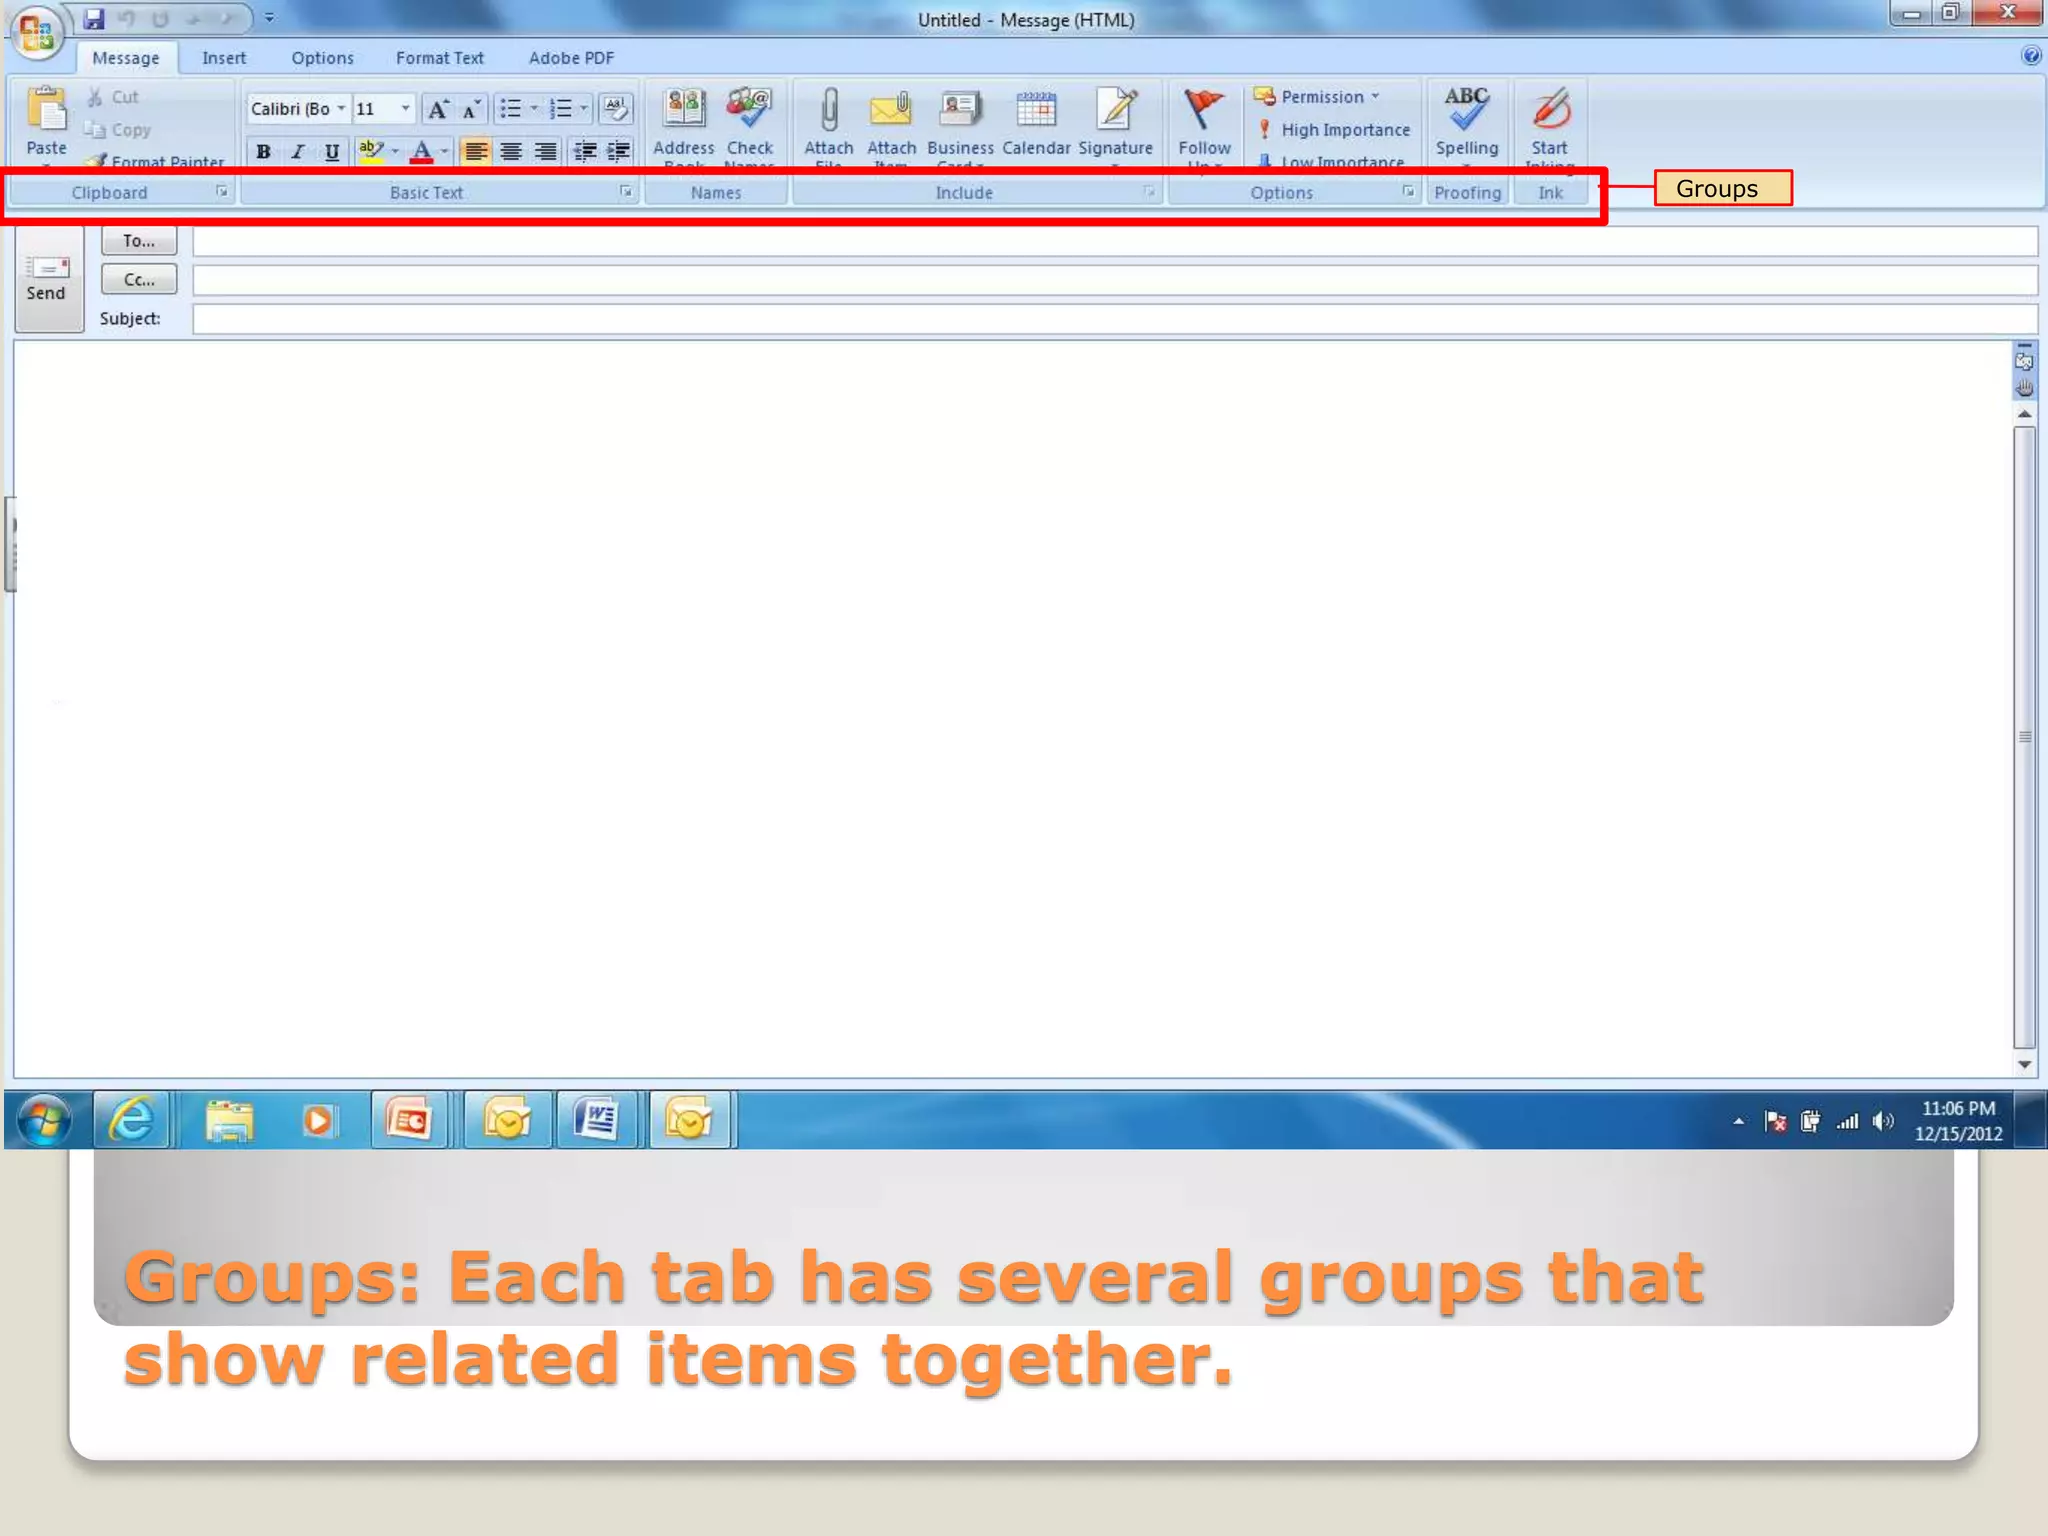The image size is (2048, 1536).
Task: Shrink font size
Action: (x=470, y=109)
